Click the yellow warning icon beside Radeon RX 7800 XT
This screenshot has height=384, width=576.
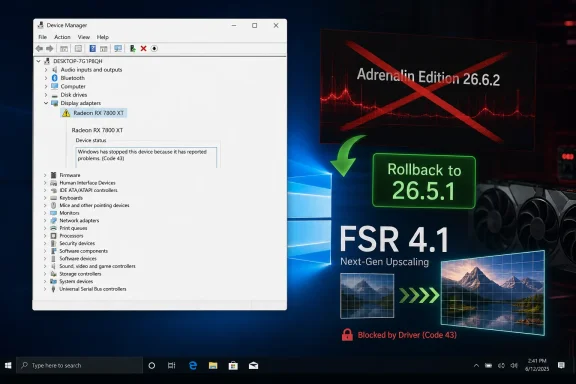coord(66,113)
